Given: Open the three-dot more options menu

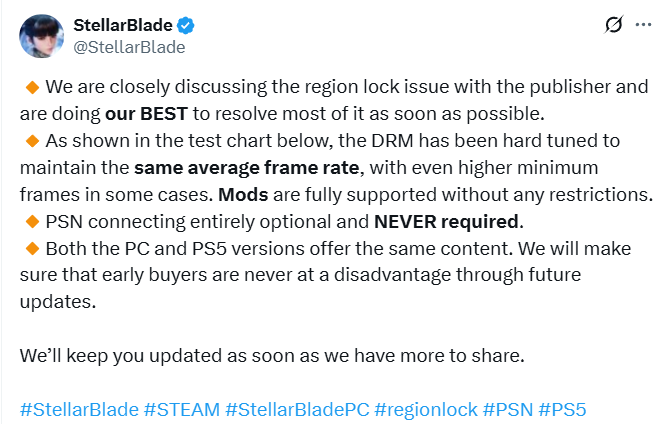Looking at the screenshot, I should point(643,25).
